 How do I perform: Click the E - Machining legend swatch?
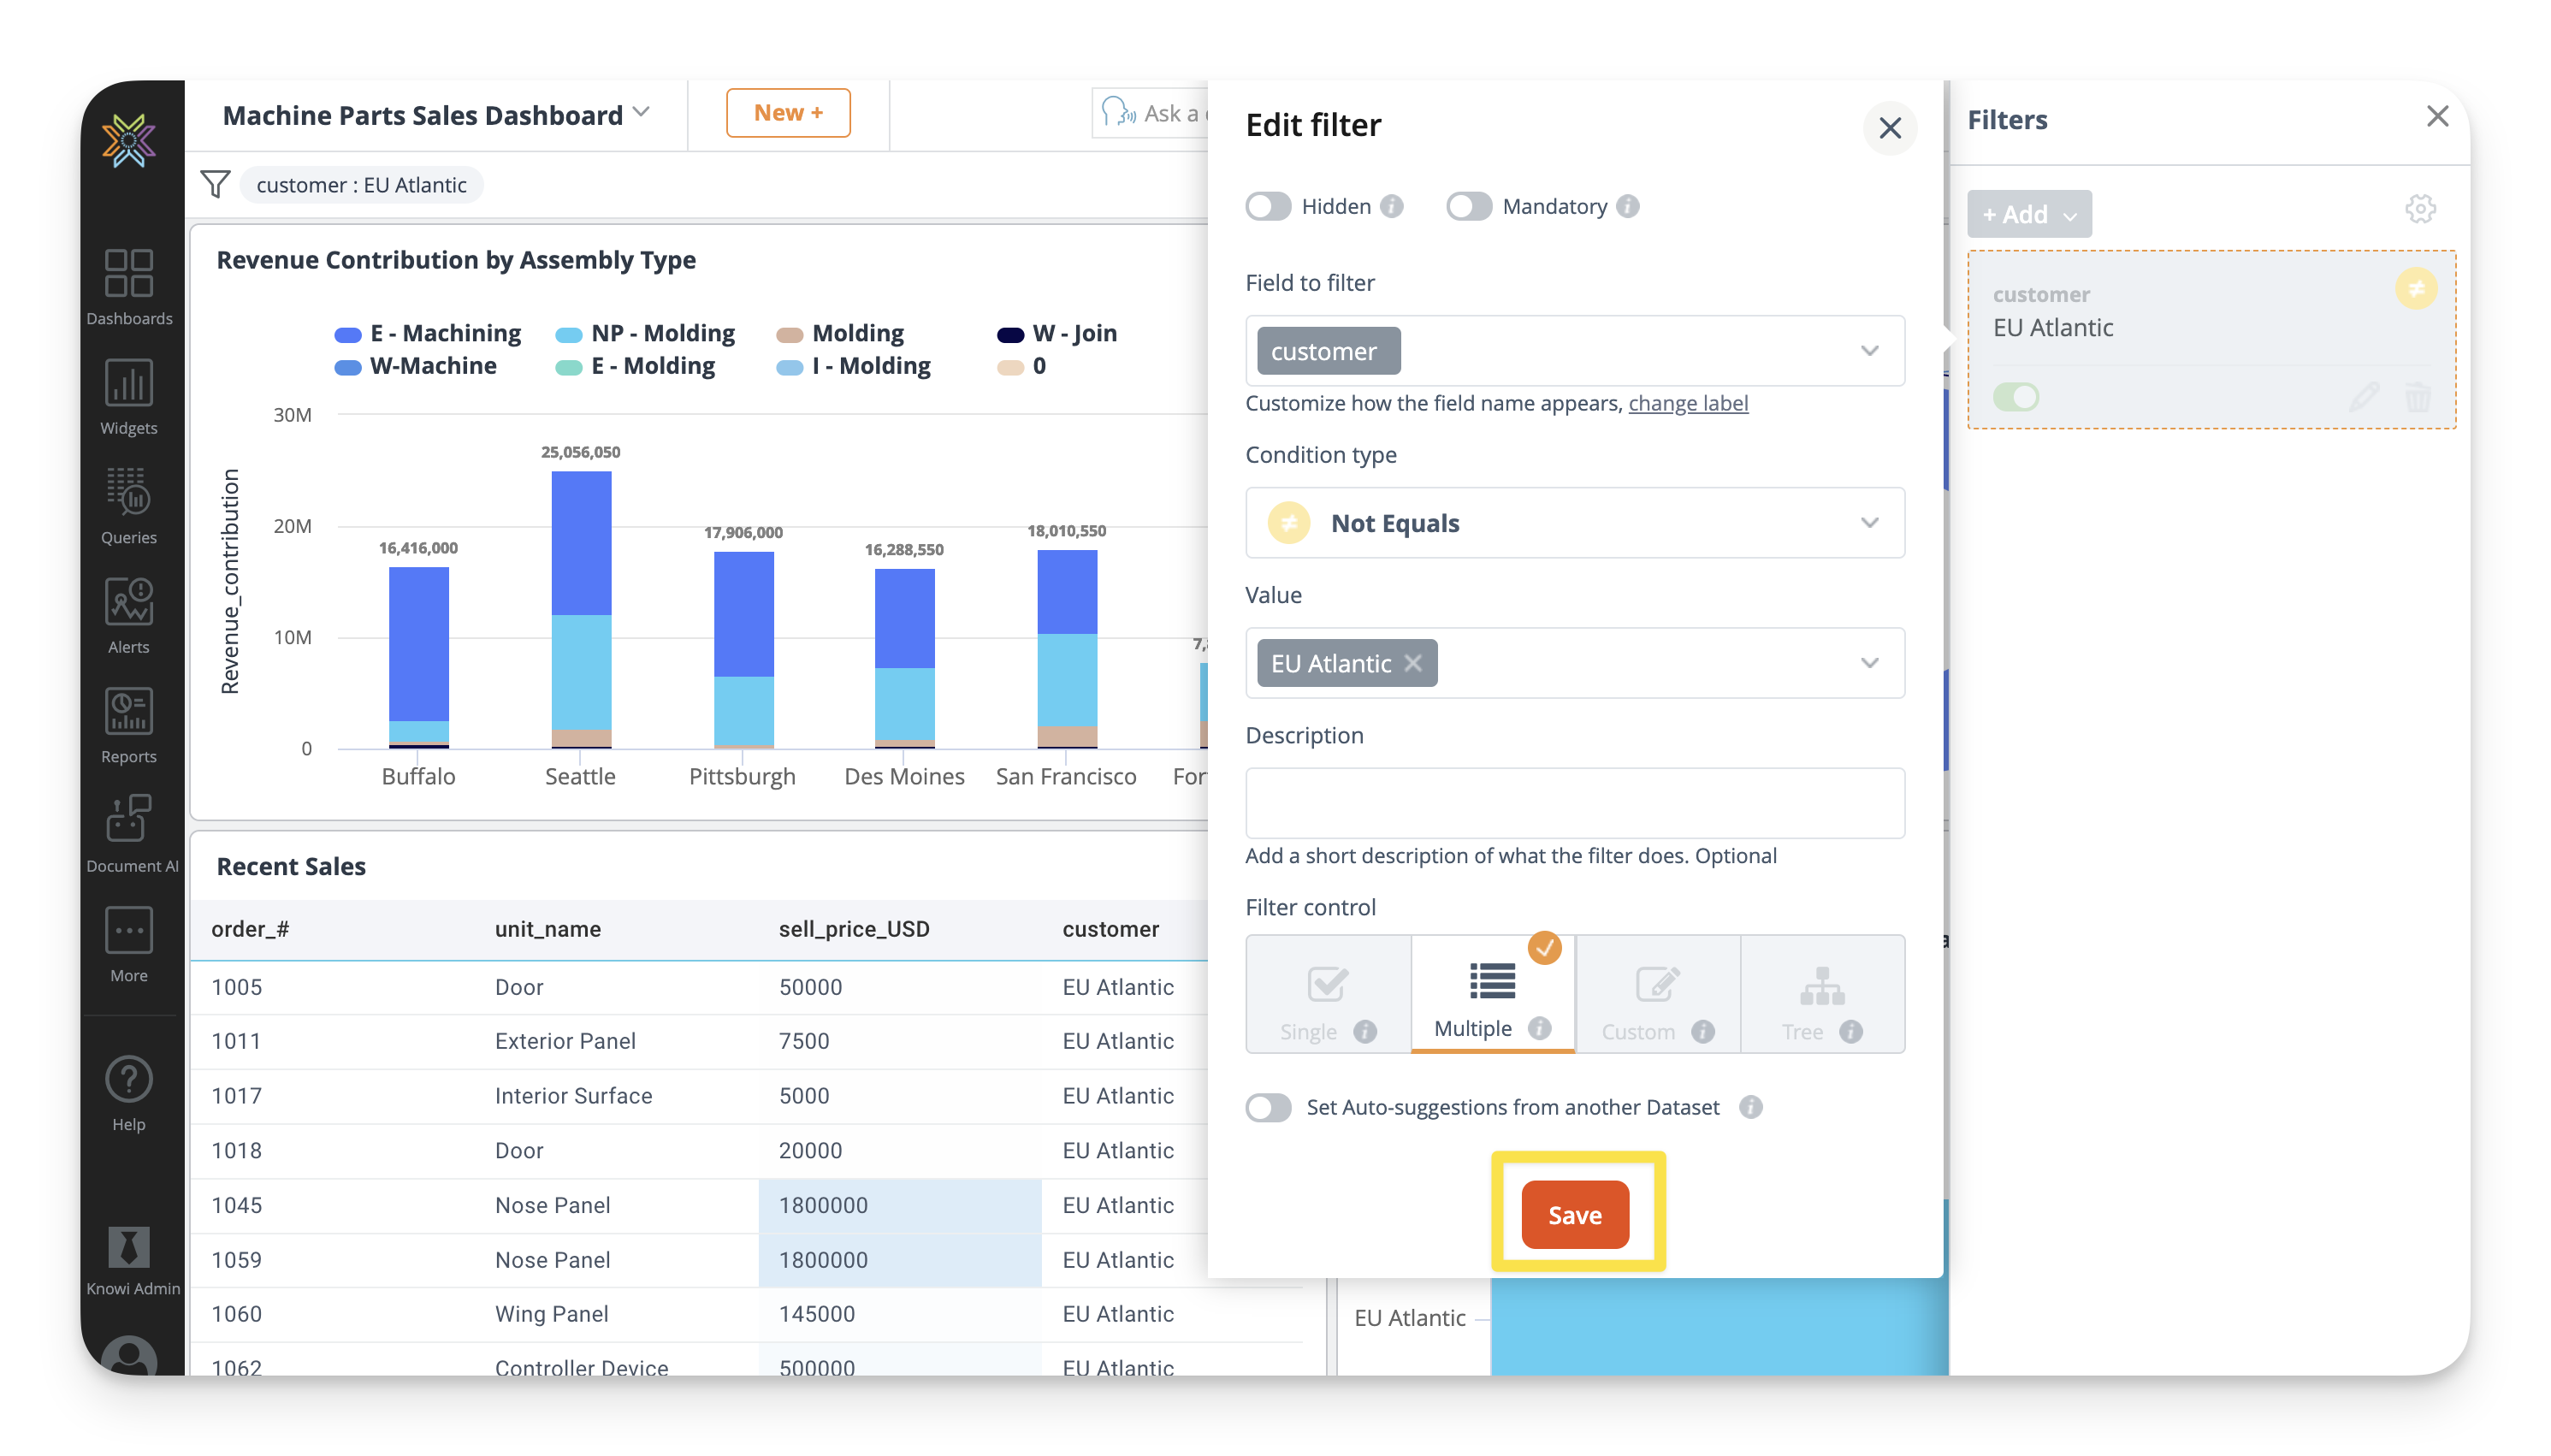[x=347, y=334]
